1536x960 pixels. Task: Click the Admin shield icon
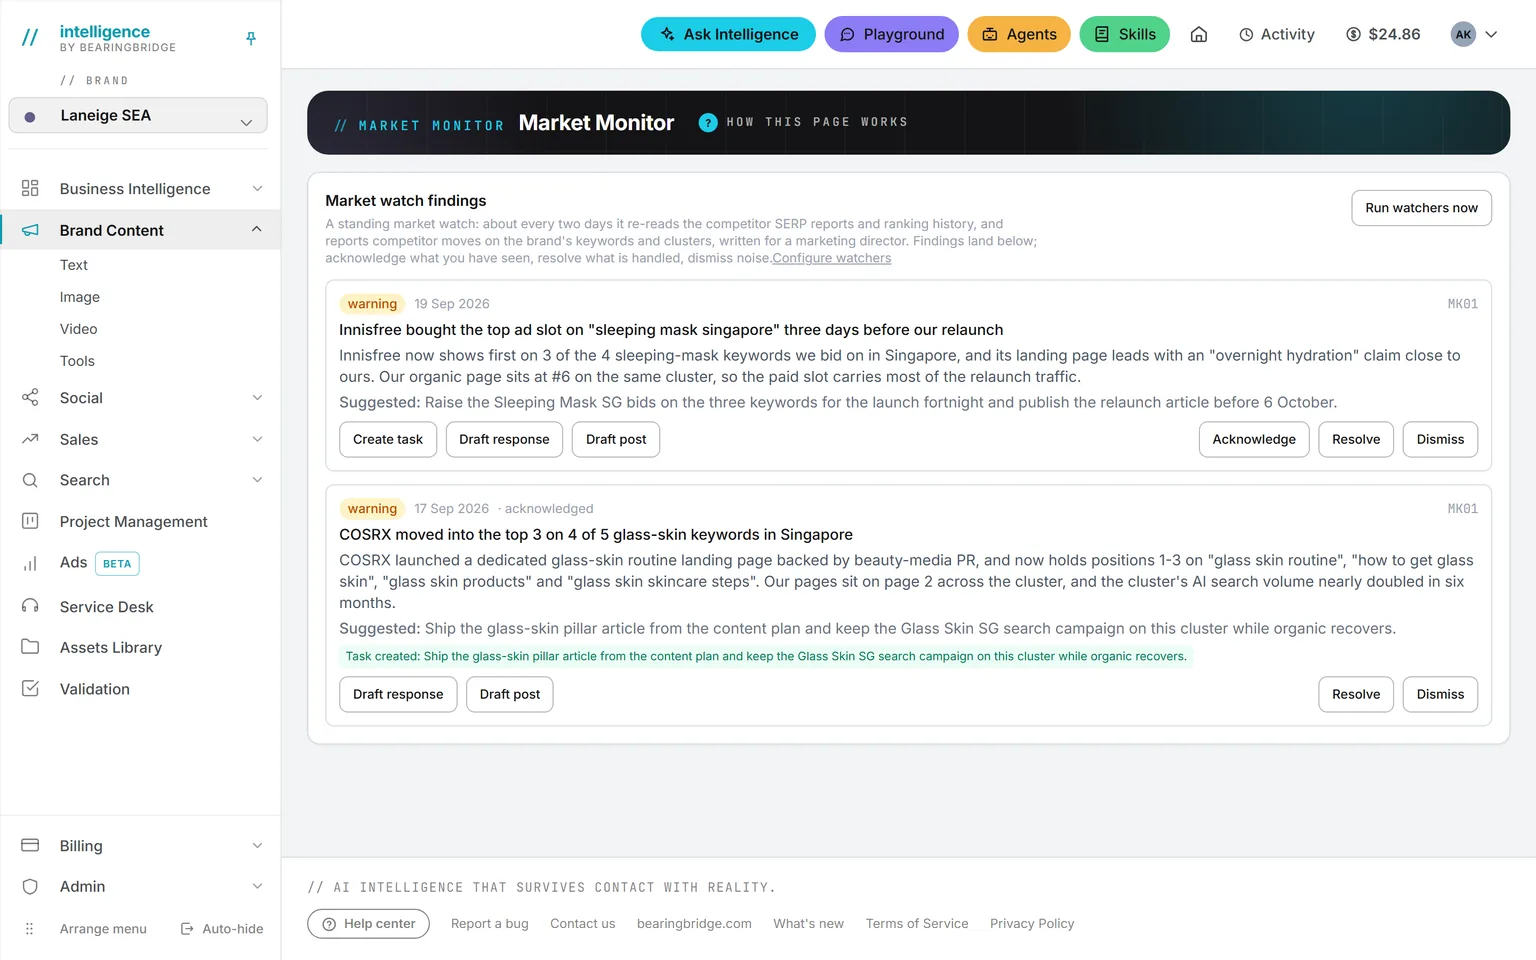[30, 886]
